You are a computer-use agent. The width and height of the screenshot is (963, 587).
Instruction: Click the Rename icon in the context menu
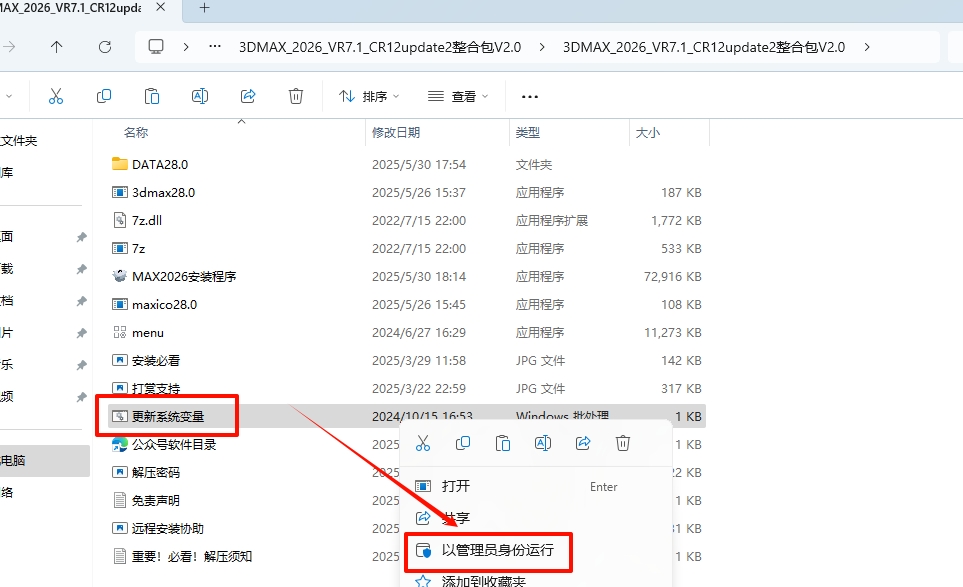(543, 442)
